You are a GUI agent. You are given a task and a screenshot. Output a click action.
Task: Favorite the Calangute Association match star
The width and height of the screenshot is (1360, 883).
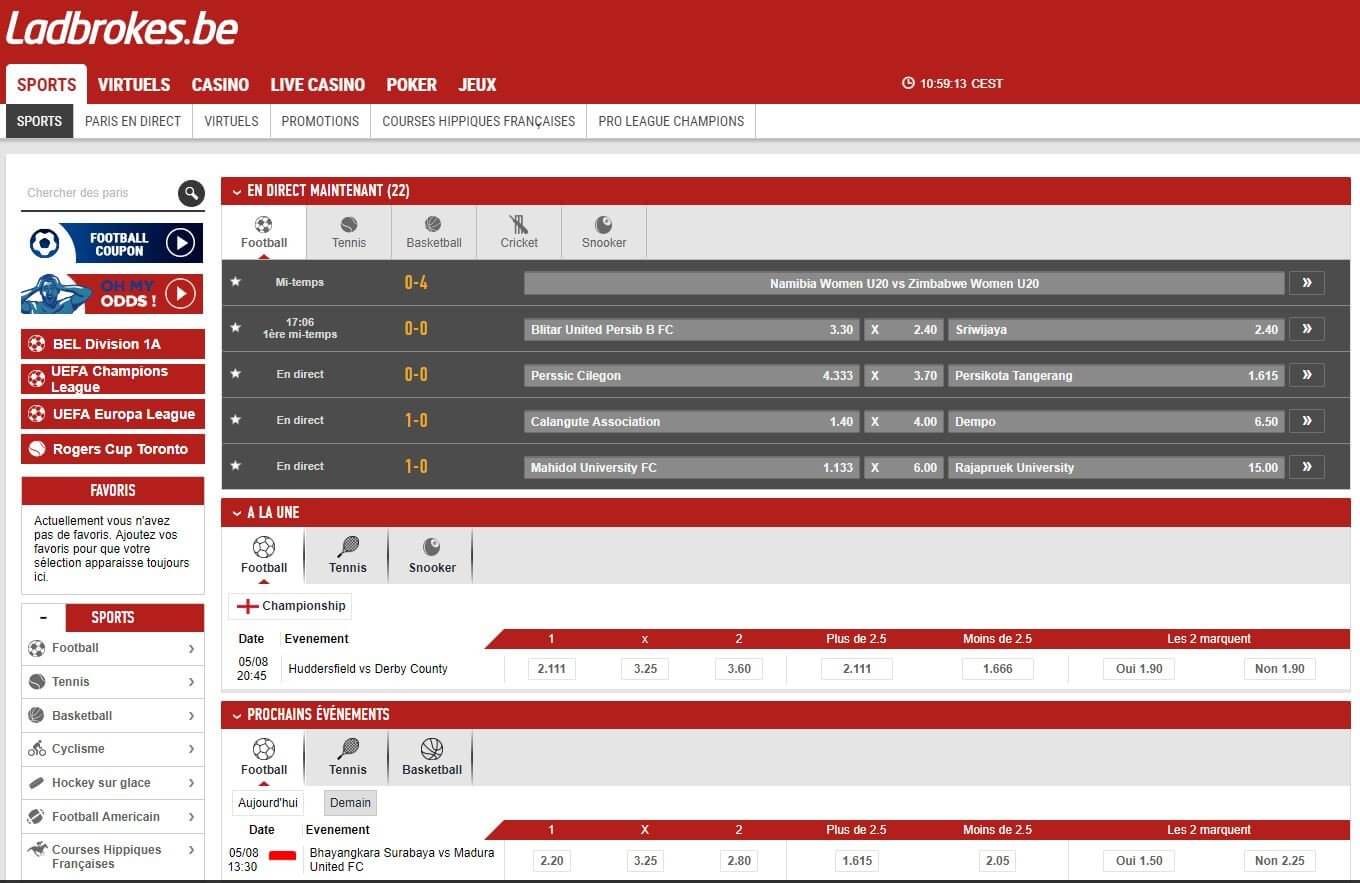click(236, 420)
